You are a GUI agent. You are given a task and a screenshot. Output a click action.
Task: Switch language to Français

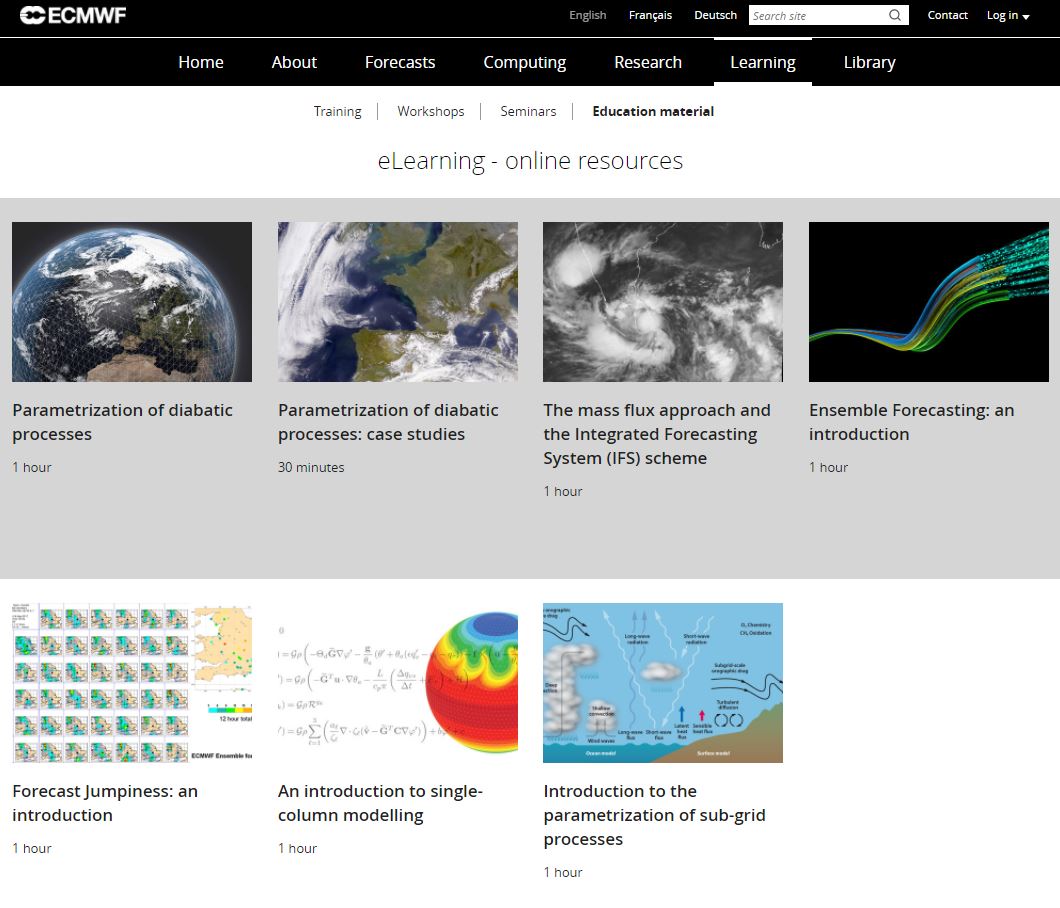coord(650,16)
